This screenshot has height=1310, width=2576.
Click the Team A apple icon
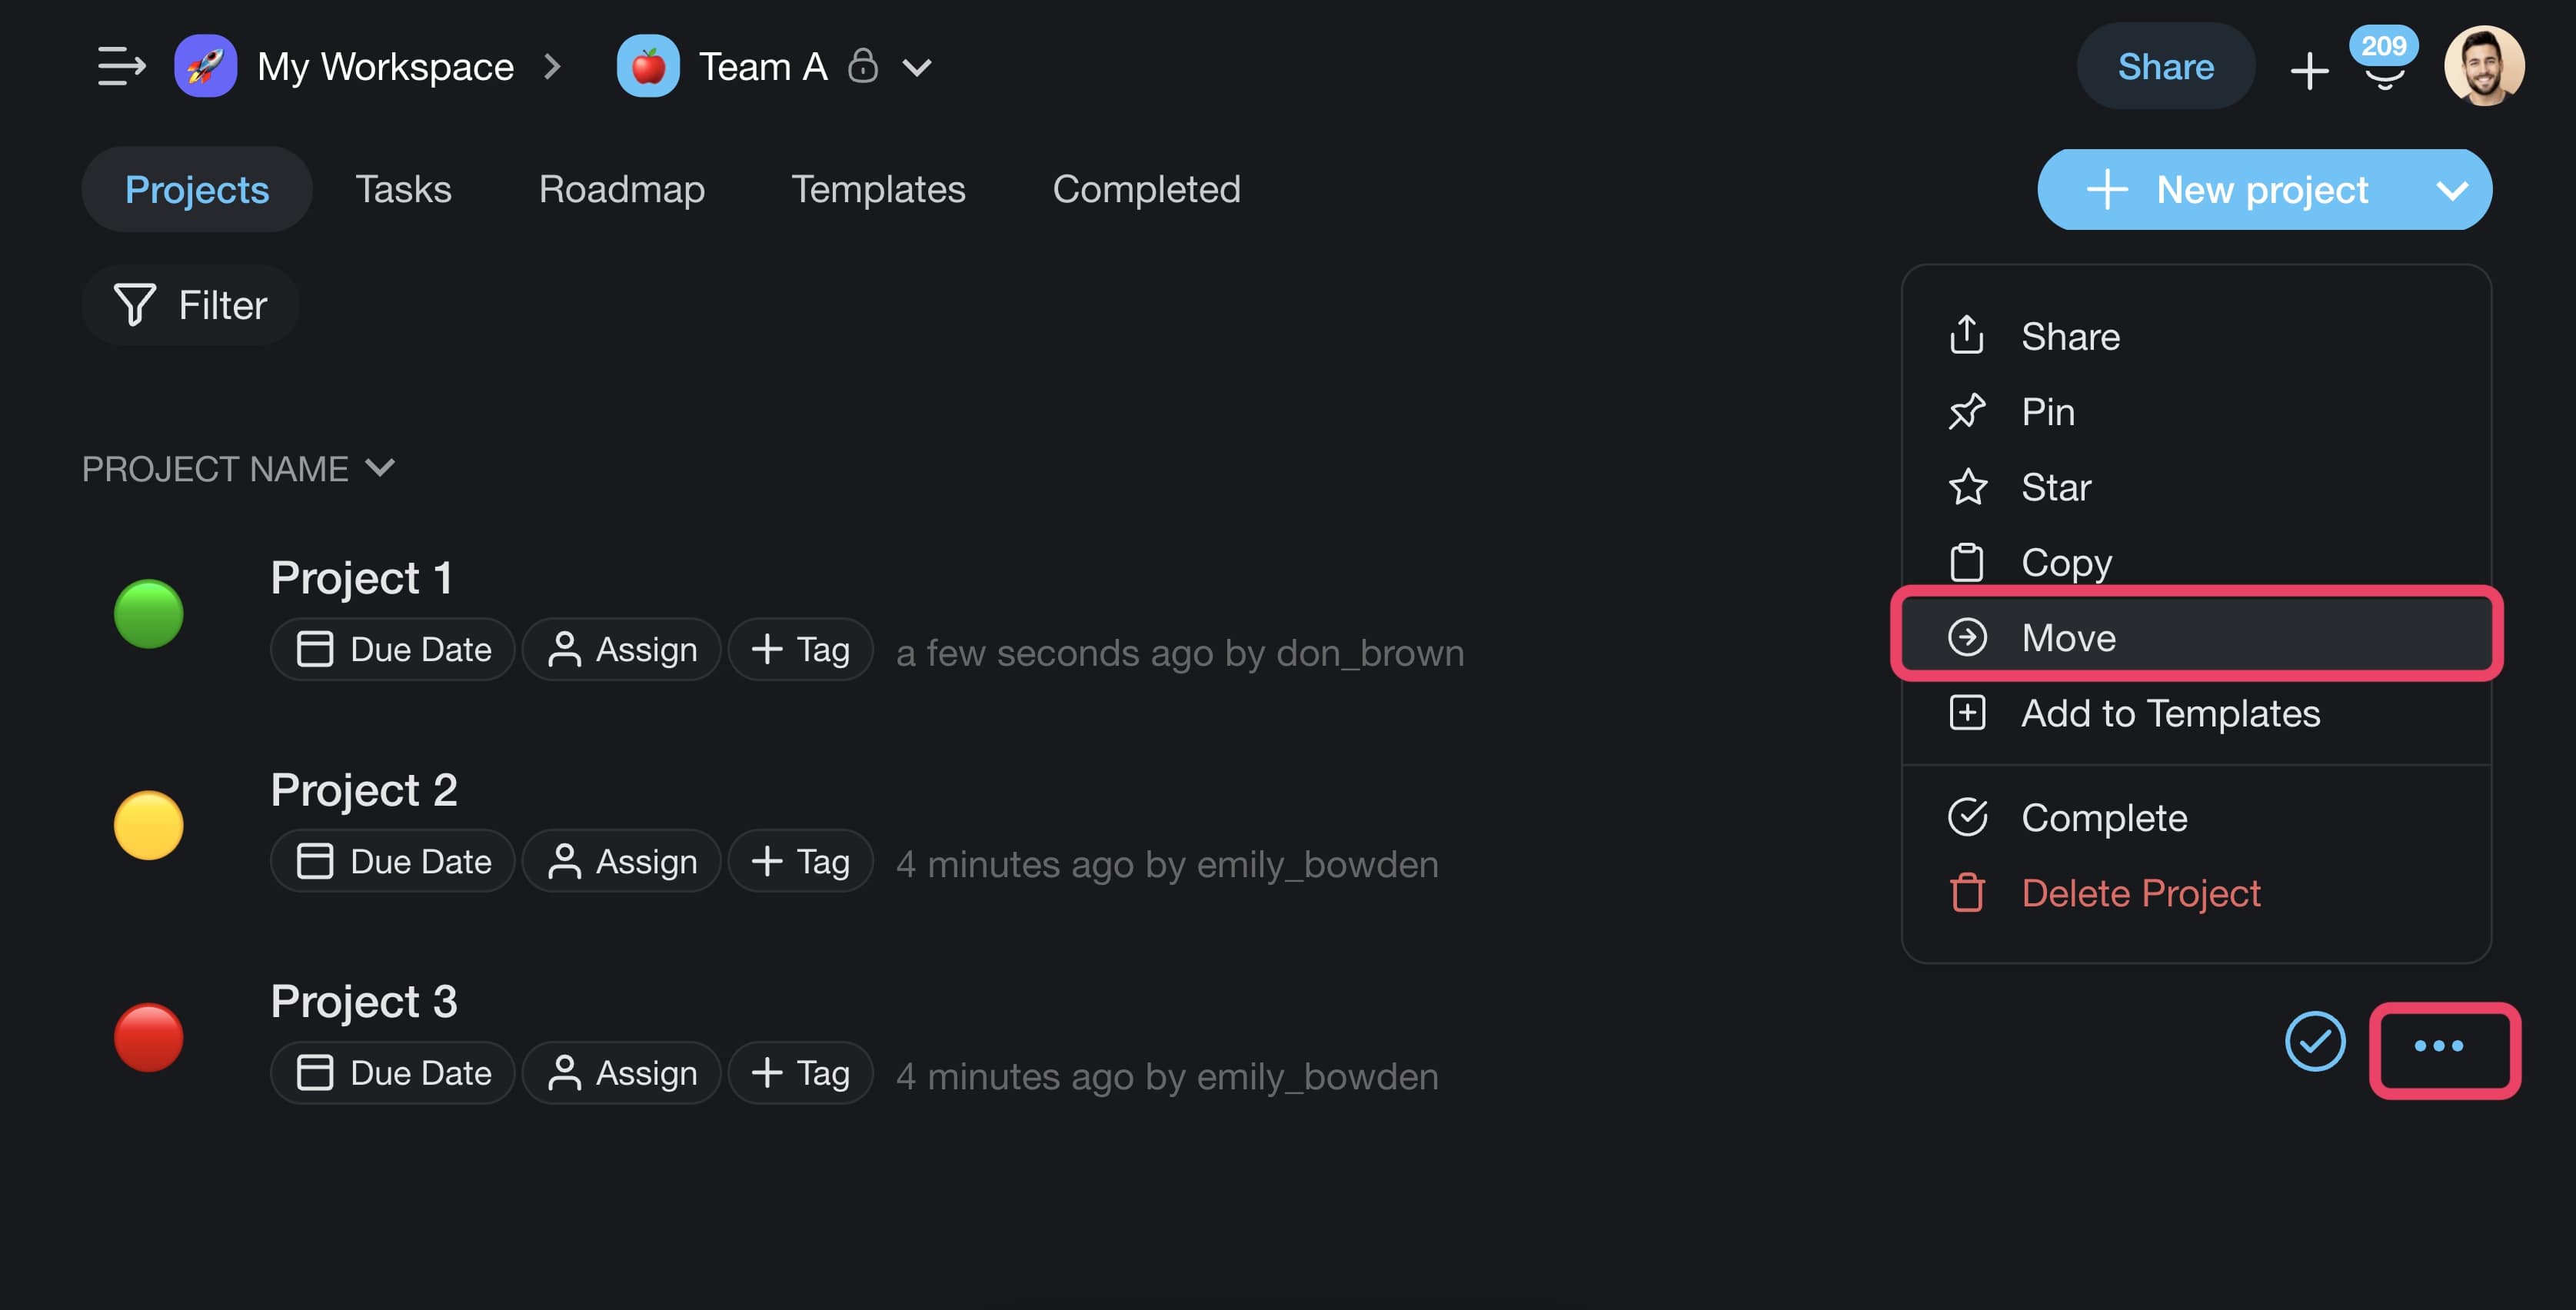[648, 66]
